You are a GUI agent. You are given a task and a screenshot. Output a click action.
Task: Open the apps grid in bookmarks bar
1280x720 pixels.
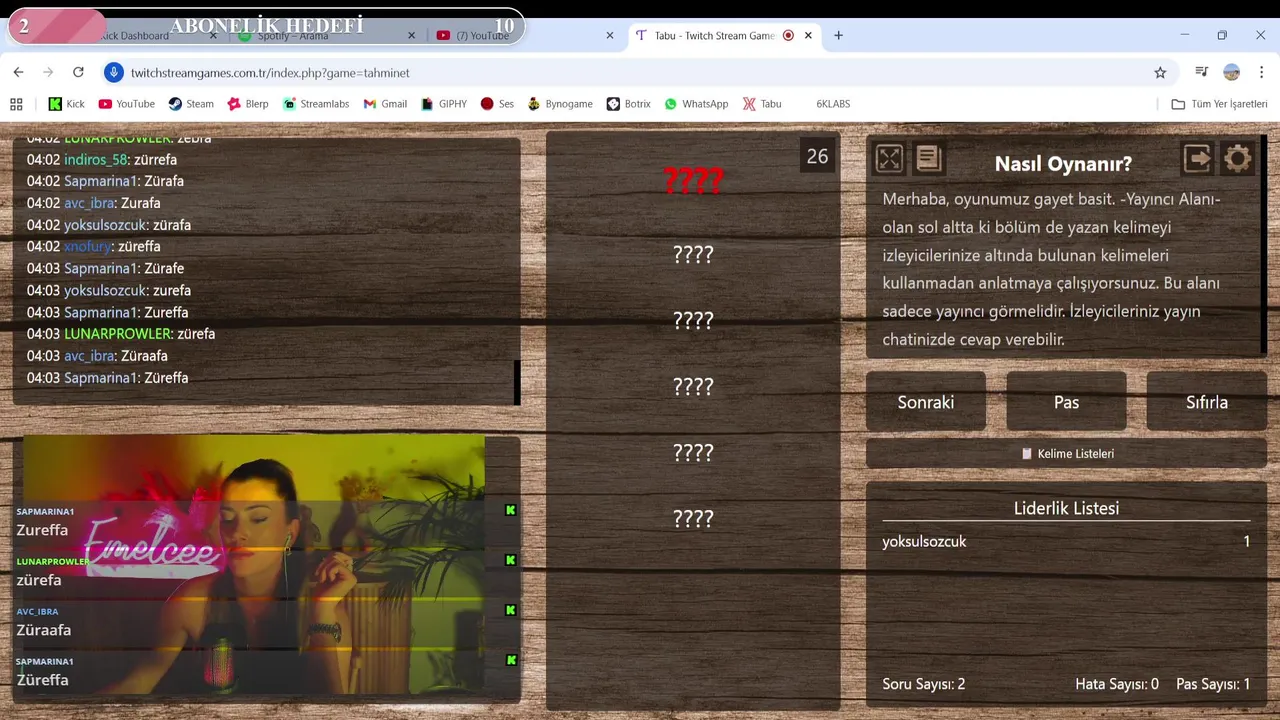(x=16, y=104)
